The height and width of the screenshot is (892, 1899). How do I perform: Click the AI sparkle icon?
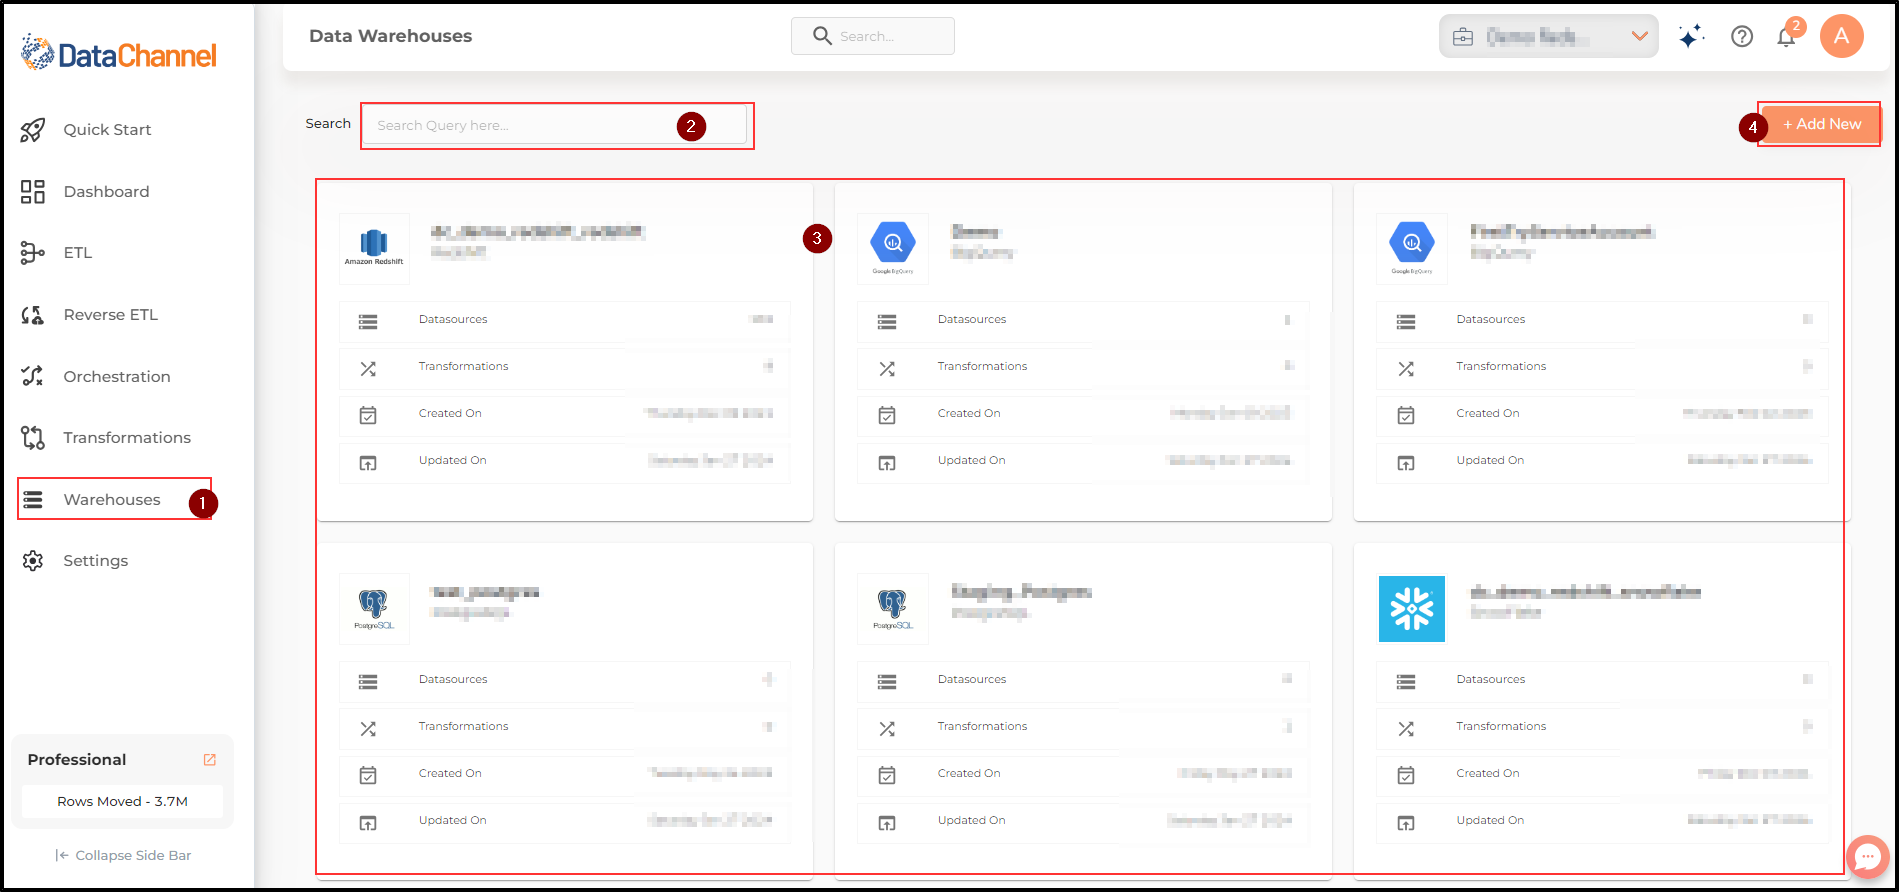click(1691, 37)
